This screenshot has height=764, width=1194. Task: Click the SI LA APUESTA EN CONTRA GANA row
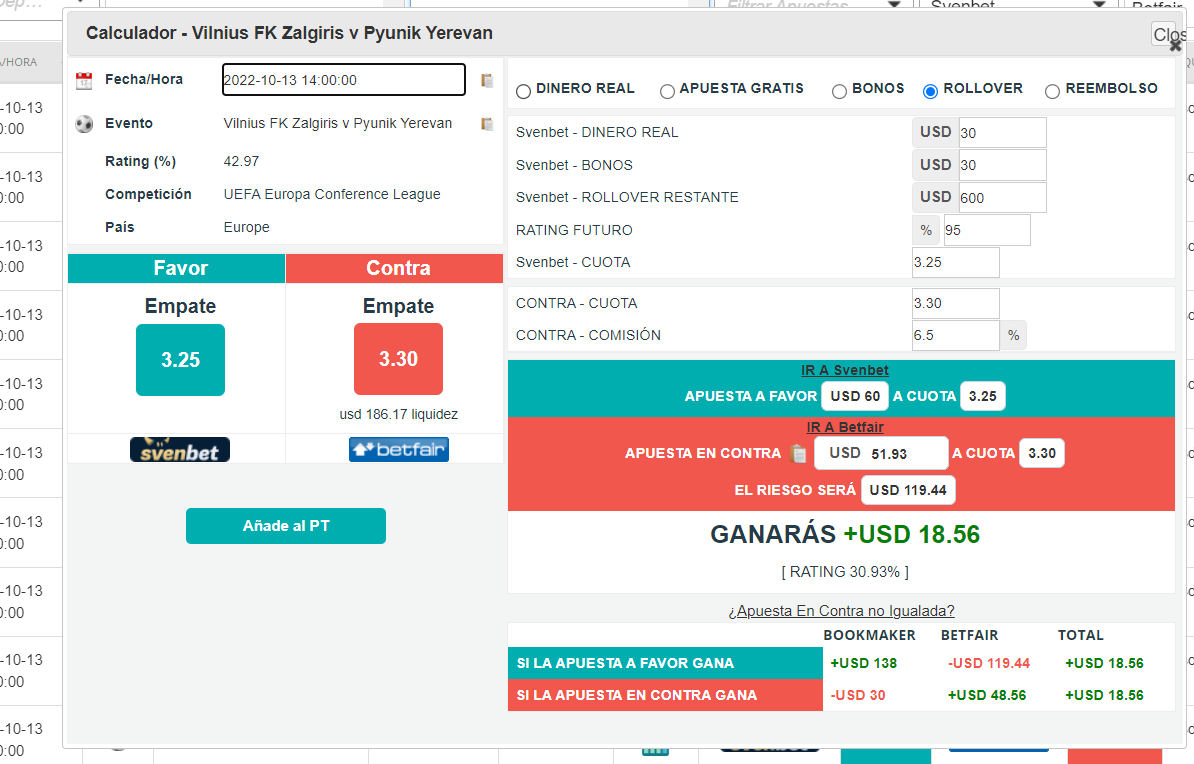point(665,695)
